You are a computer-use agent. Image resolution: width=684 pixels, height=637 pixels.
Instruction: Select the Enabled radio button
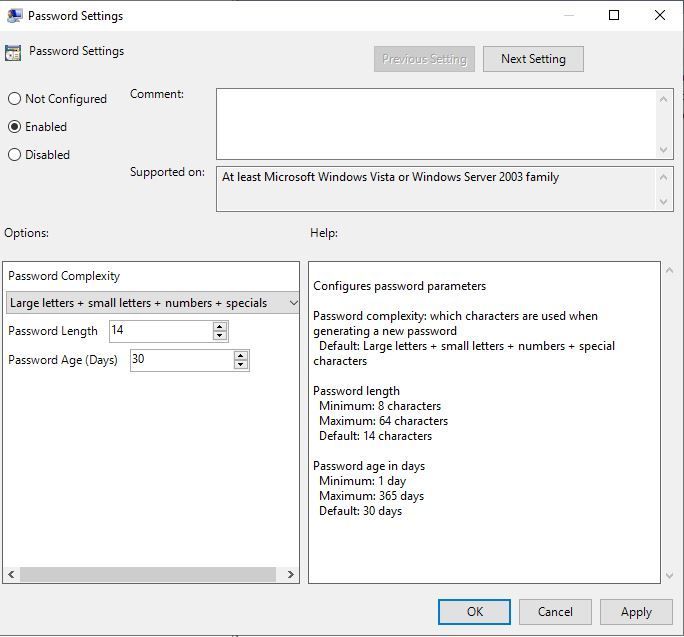pyautogui.click(x=14, y=127)
